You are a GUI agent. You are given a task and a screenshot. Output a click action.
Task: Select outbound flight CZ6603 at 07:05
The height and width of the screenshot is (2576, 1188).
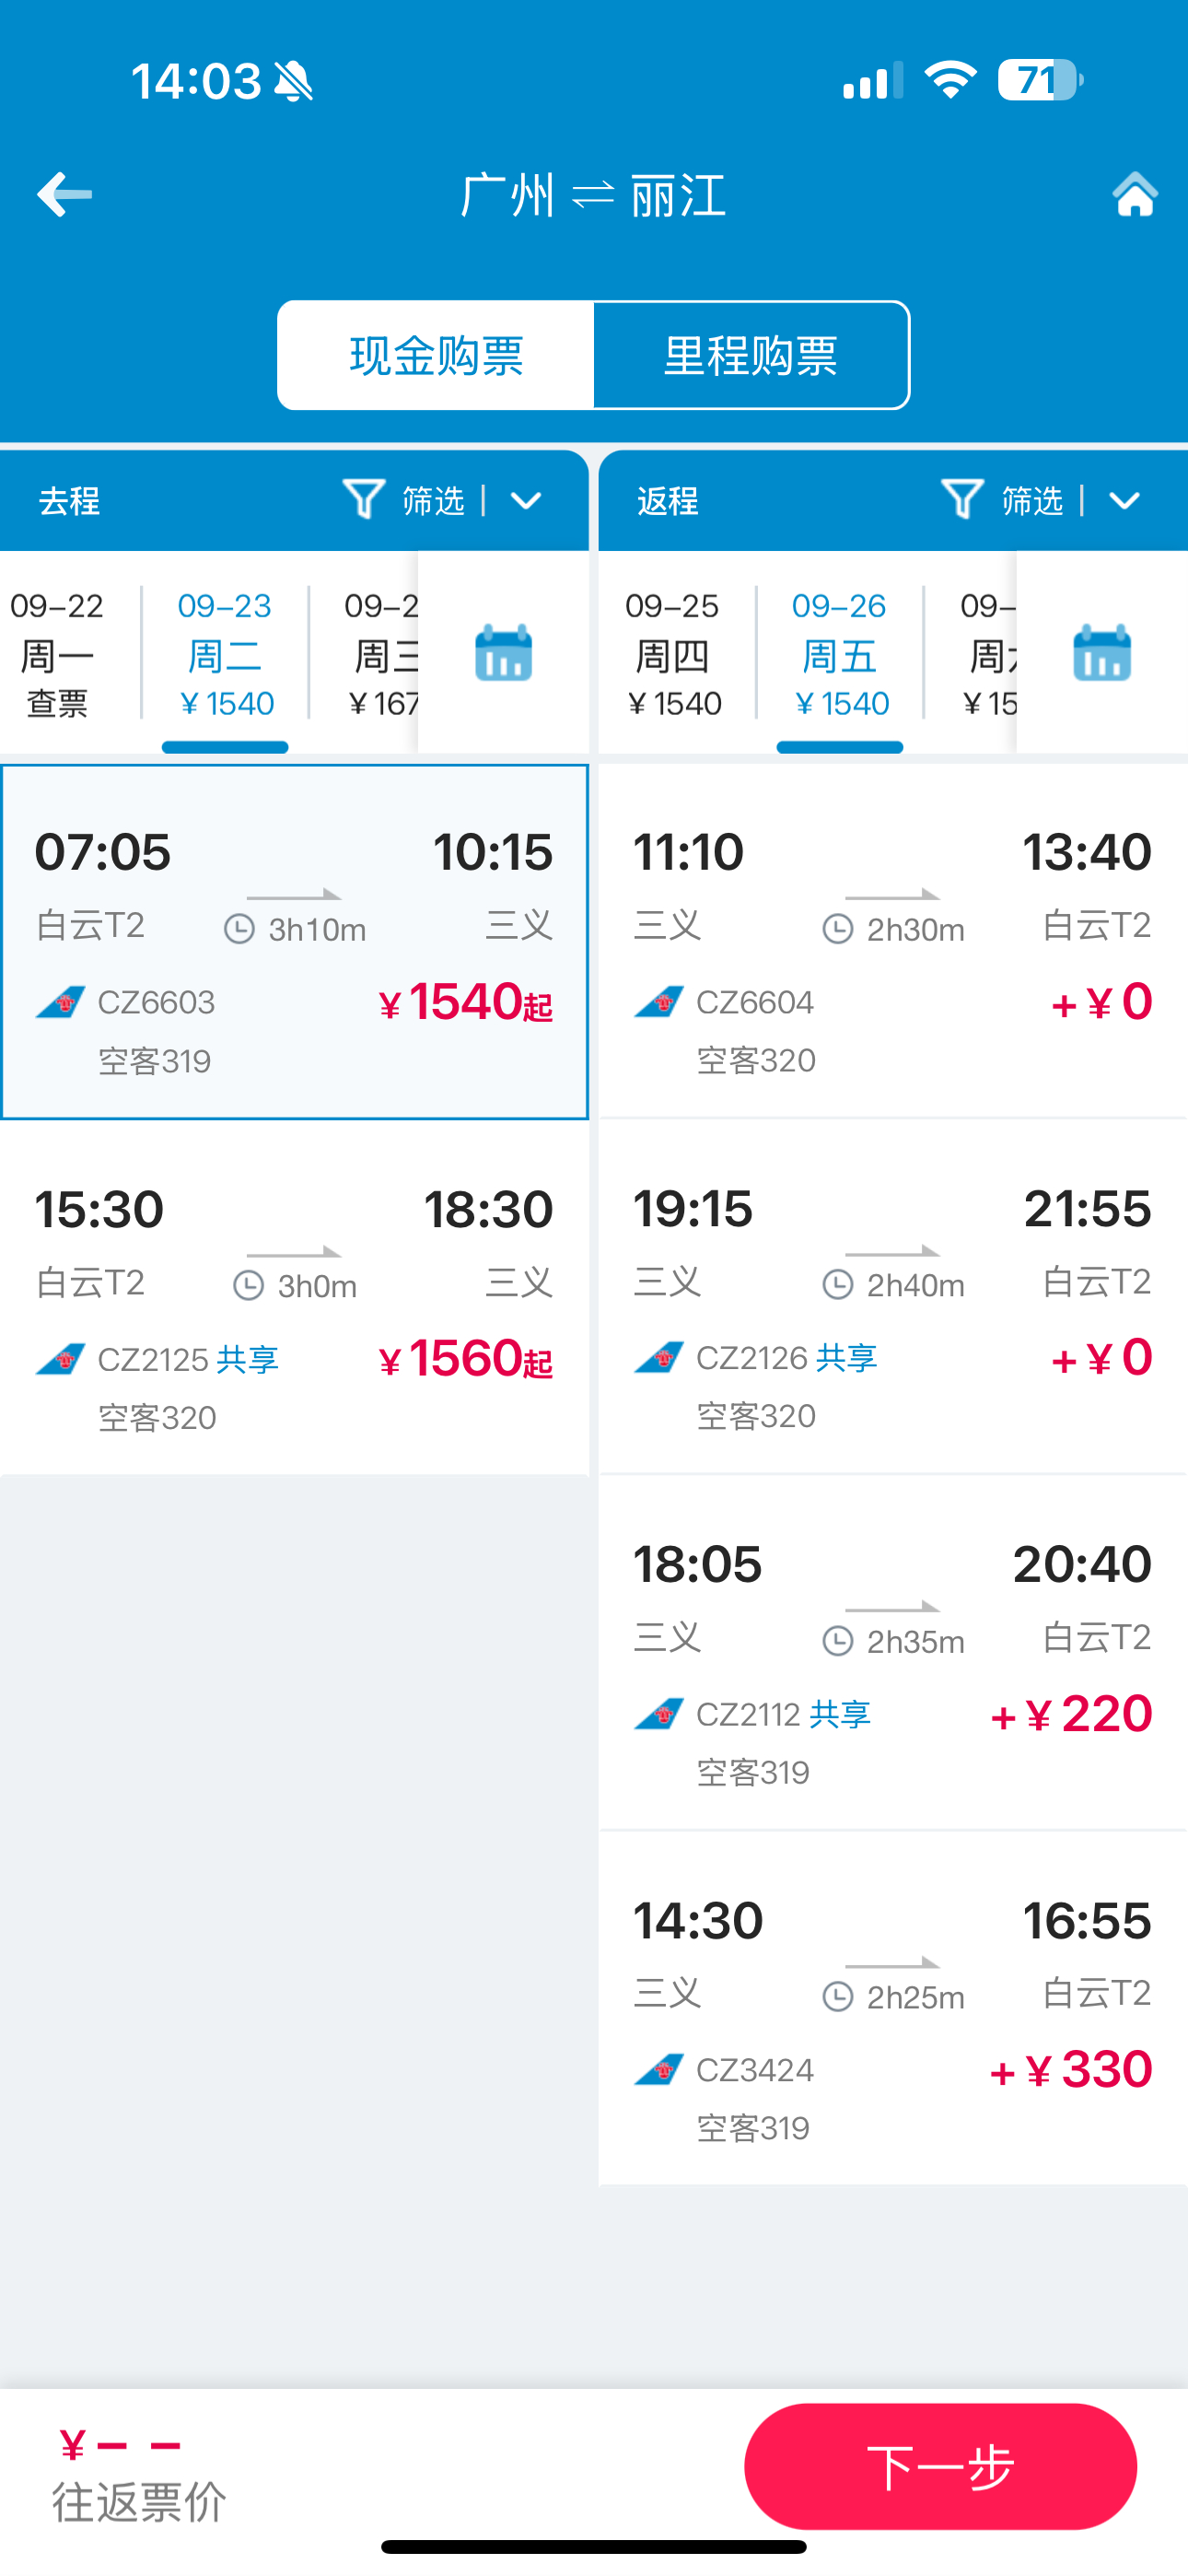click(295, 942)
